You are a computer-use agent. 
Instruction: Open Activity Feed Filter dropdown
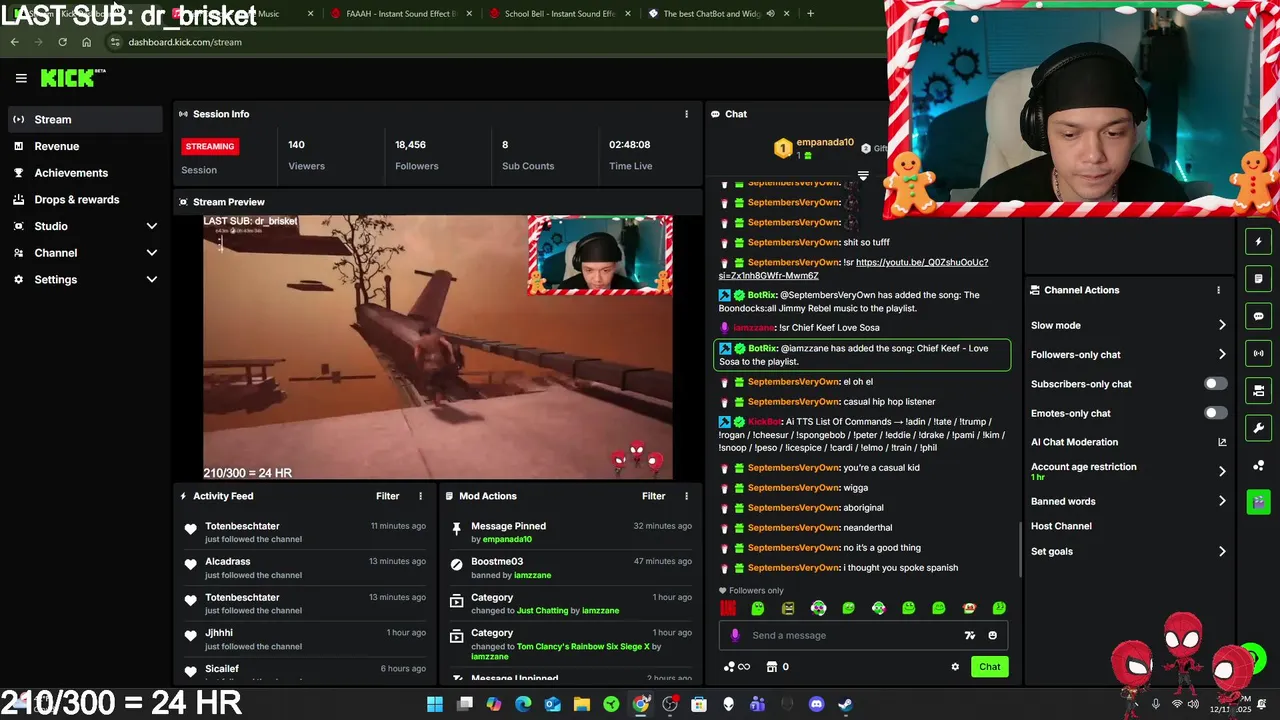pos(387,496)
